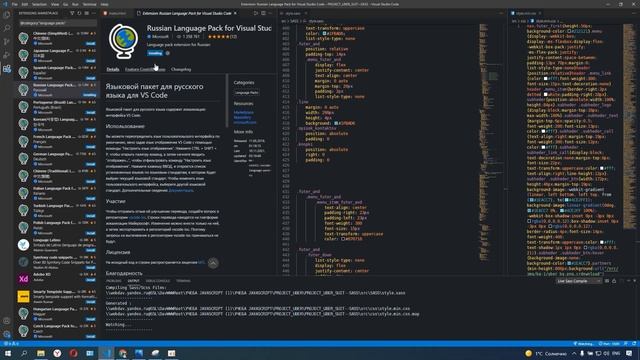640x360 pixels.
Task: Open the Source Control view icon
Action: [7, 42]
